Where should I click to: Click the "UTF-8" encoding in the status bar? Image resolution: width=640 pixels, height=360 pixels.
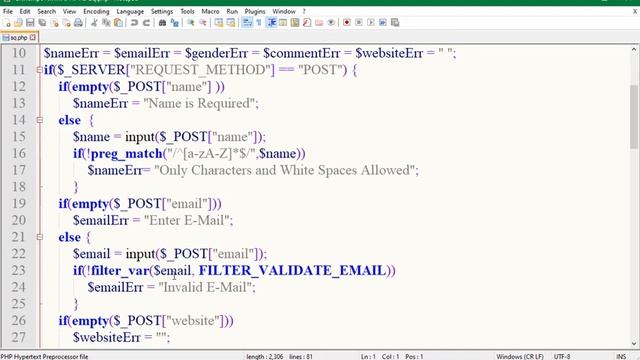tap(562, 357)
